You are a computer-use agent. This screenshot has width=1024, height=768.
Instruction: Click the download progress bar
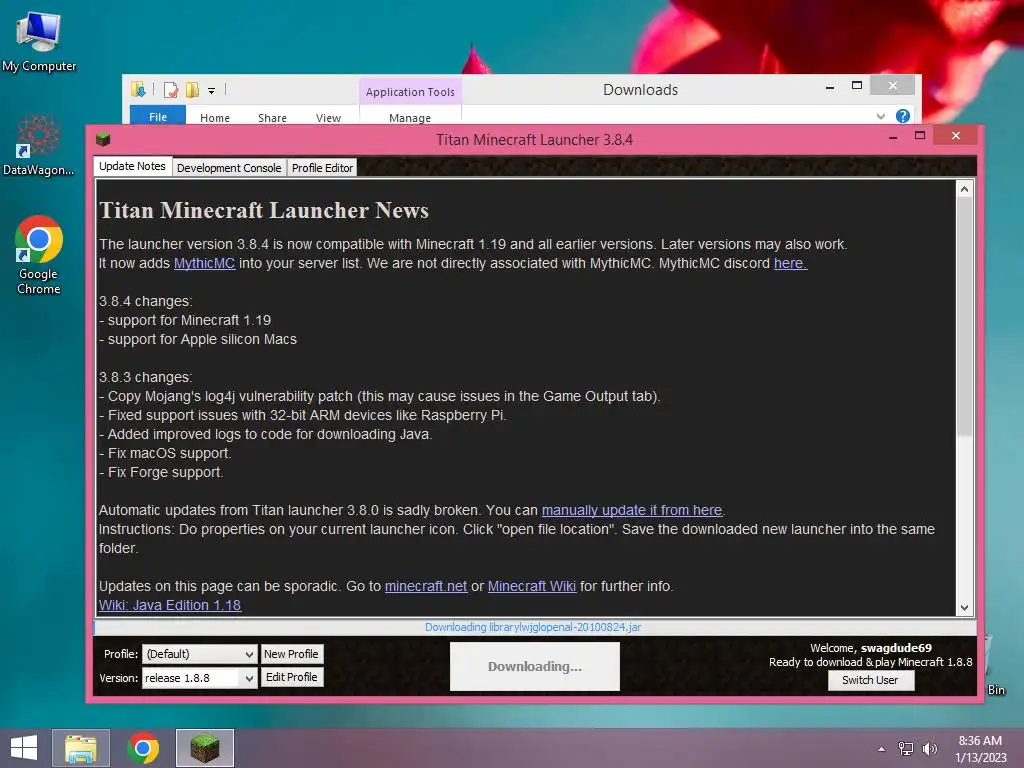[535, 627]
